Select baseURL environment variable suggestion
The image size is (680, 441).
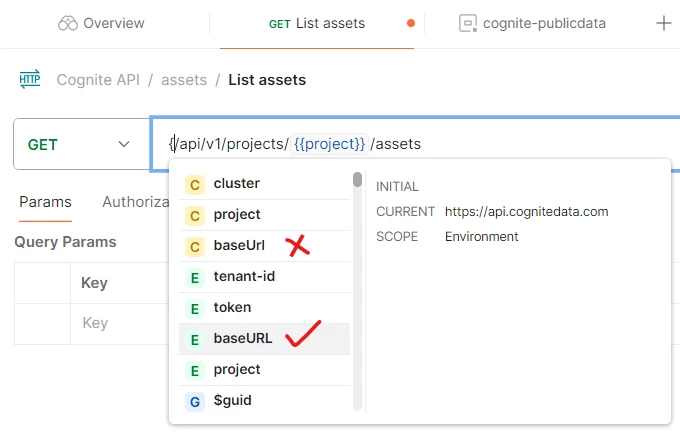point(264,339)
